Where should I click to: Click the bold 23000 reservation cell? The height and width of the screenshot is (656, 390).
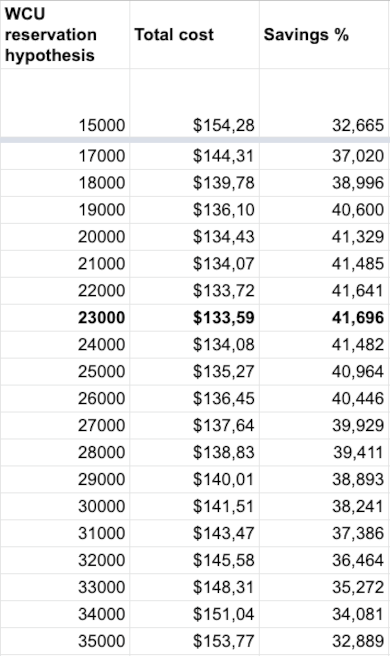coord(65,318)
